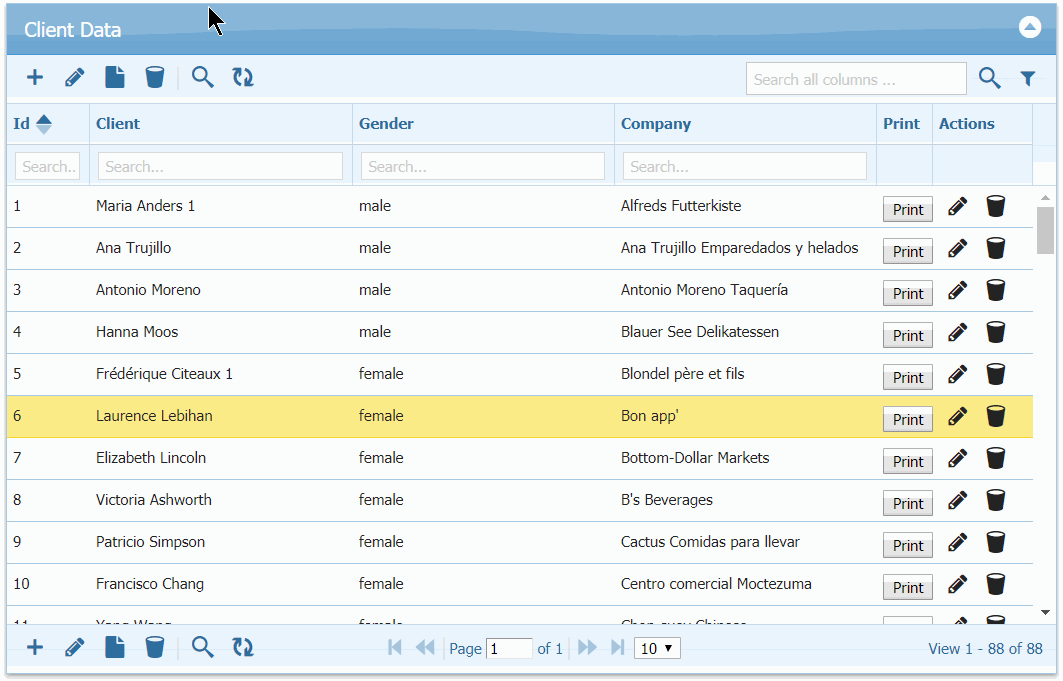Open the rows-per-page dropdown showing 10
The width and height of the screenshot is (1063, 681).
coord(658,649)
